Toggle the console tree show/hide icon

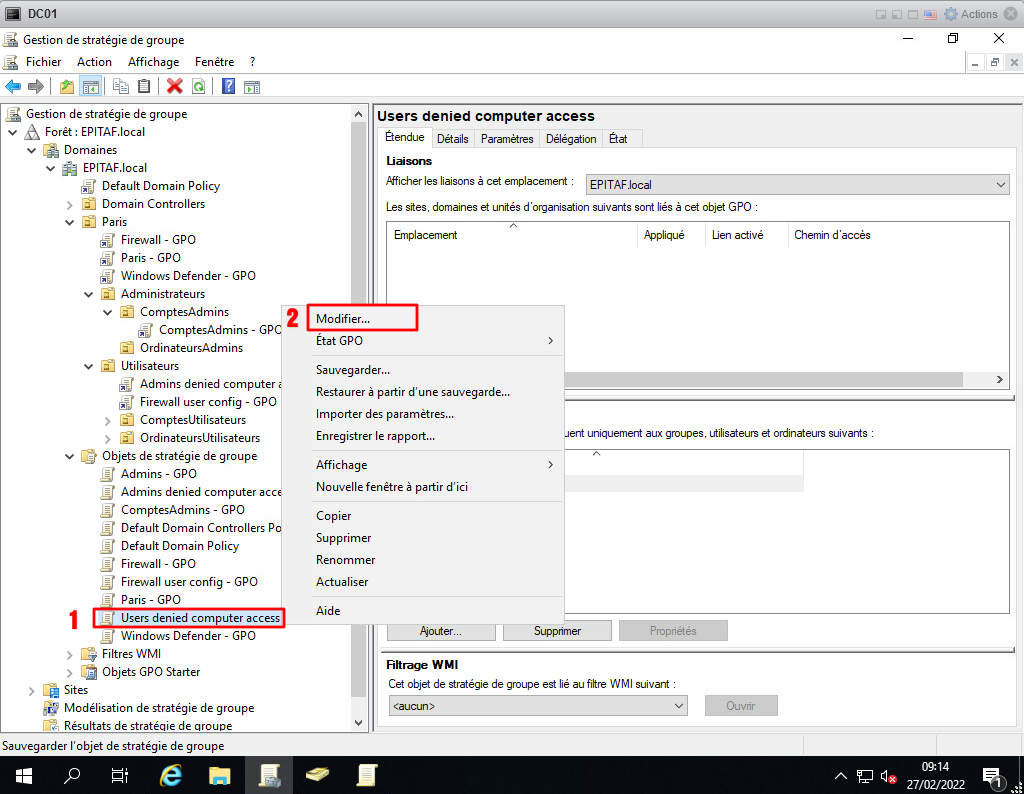click(x=90, y=87)
